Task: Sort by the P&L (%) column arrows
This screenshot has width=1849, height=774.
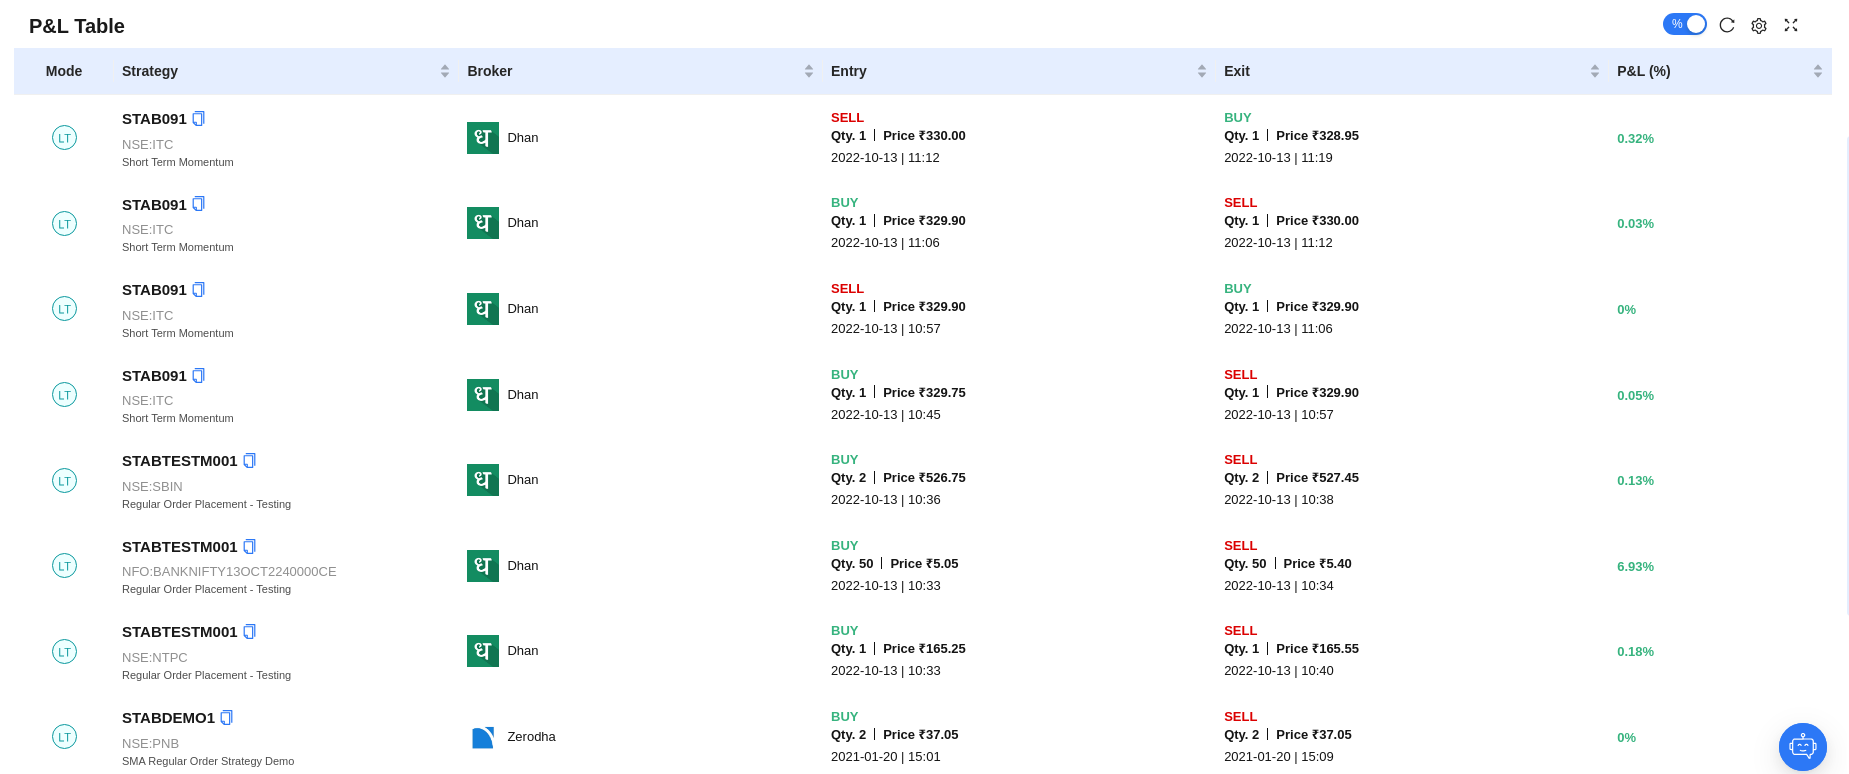Action: (1818, 71)
